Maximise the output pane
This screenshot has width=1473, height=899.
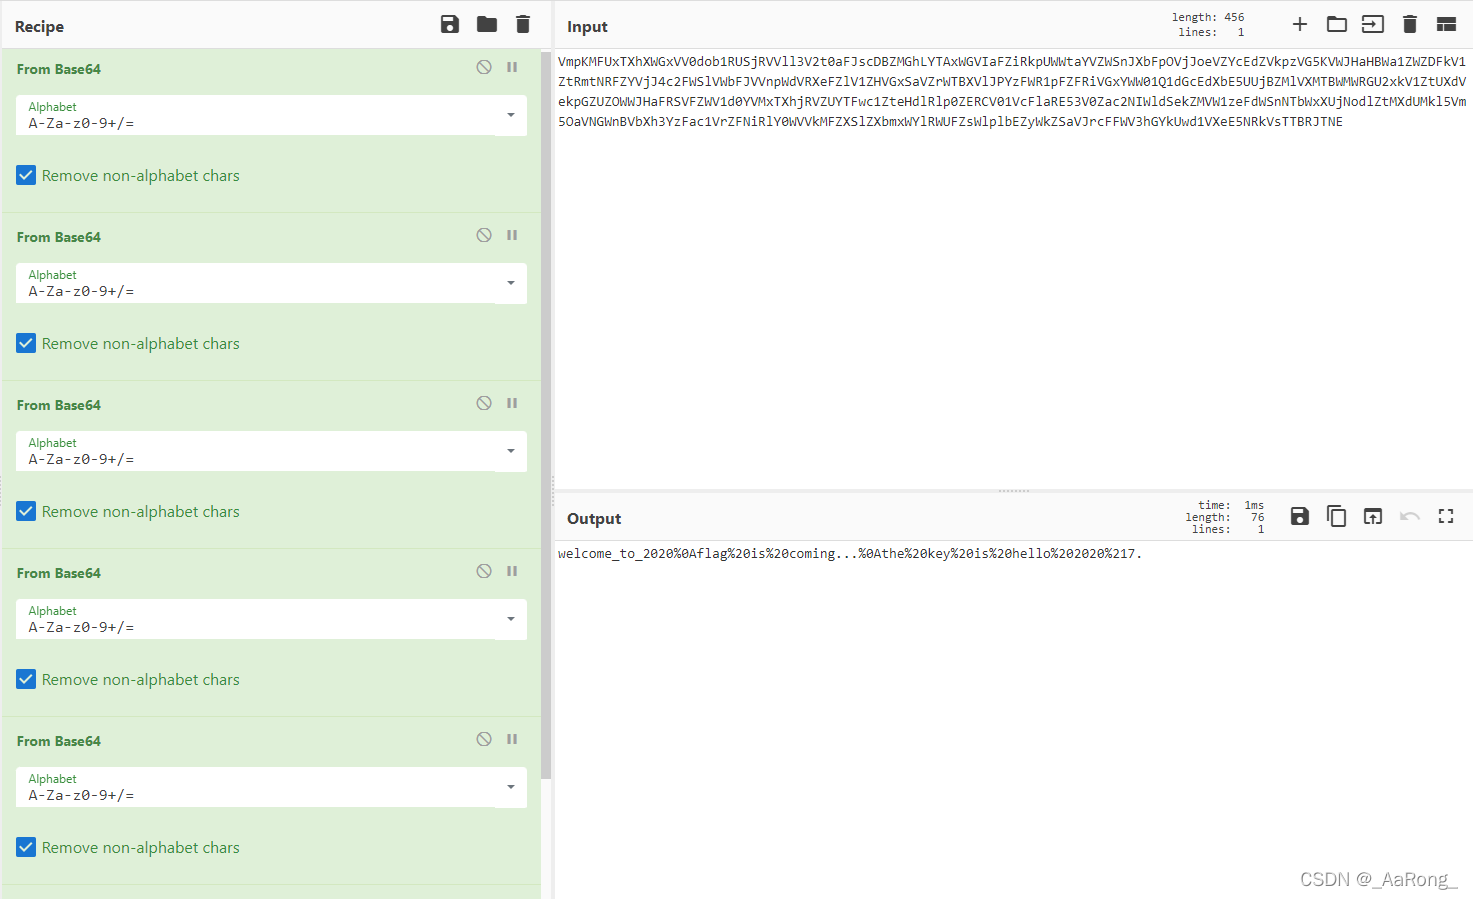[1446, 516]
